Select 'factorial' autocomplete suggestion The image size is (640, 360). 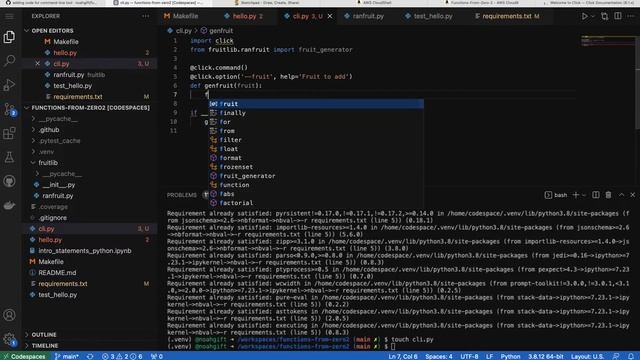pyautogui.click(x=316, y=203)
